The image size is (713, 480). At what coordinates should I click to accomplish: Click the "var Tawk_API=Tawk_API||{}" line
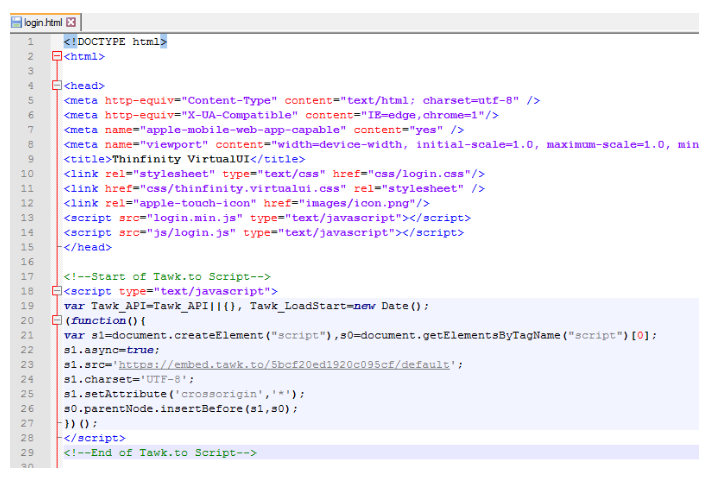point(246,306)
